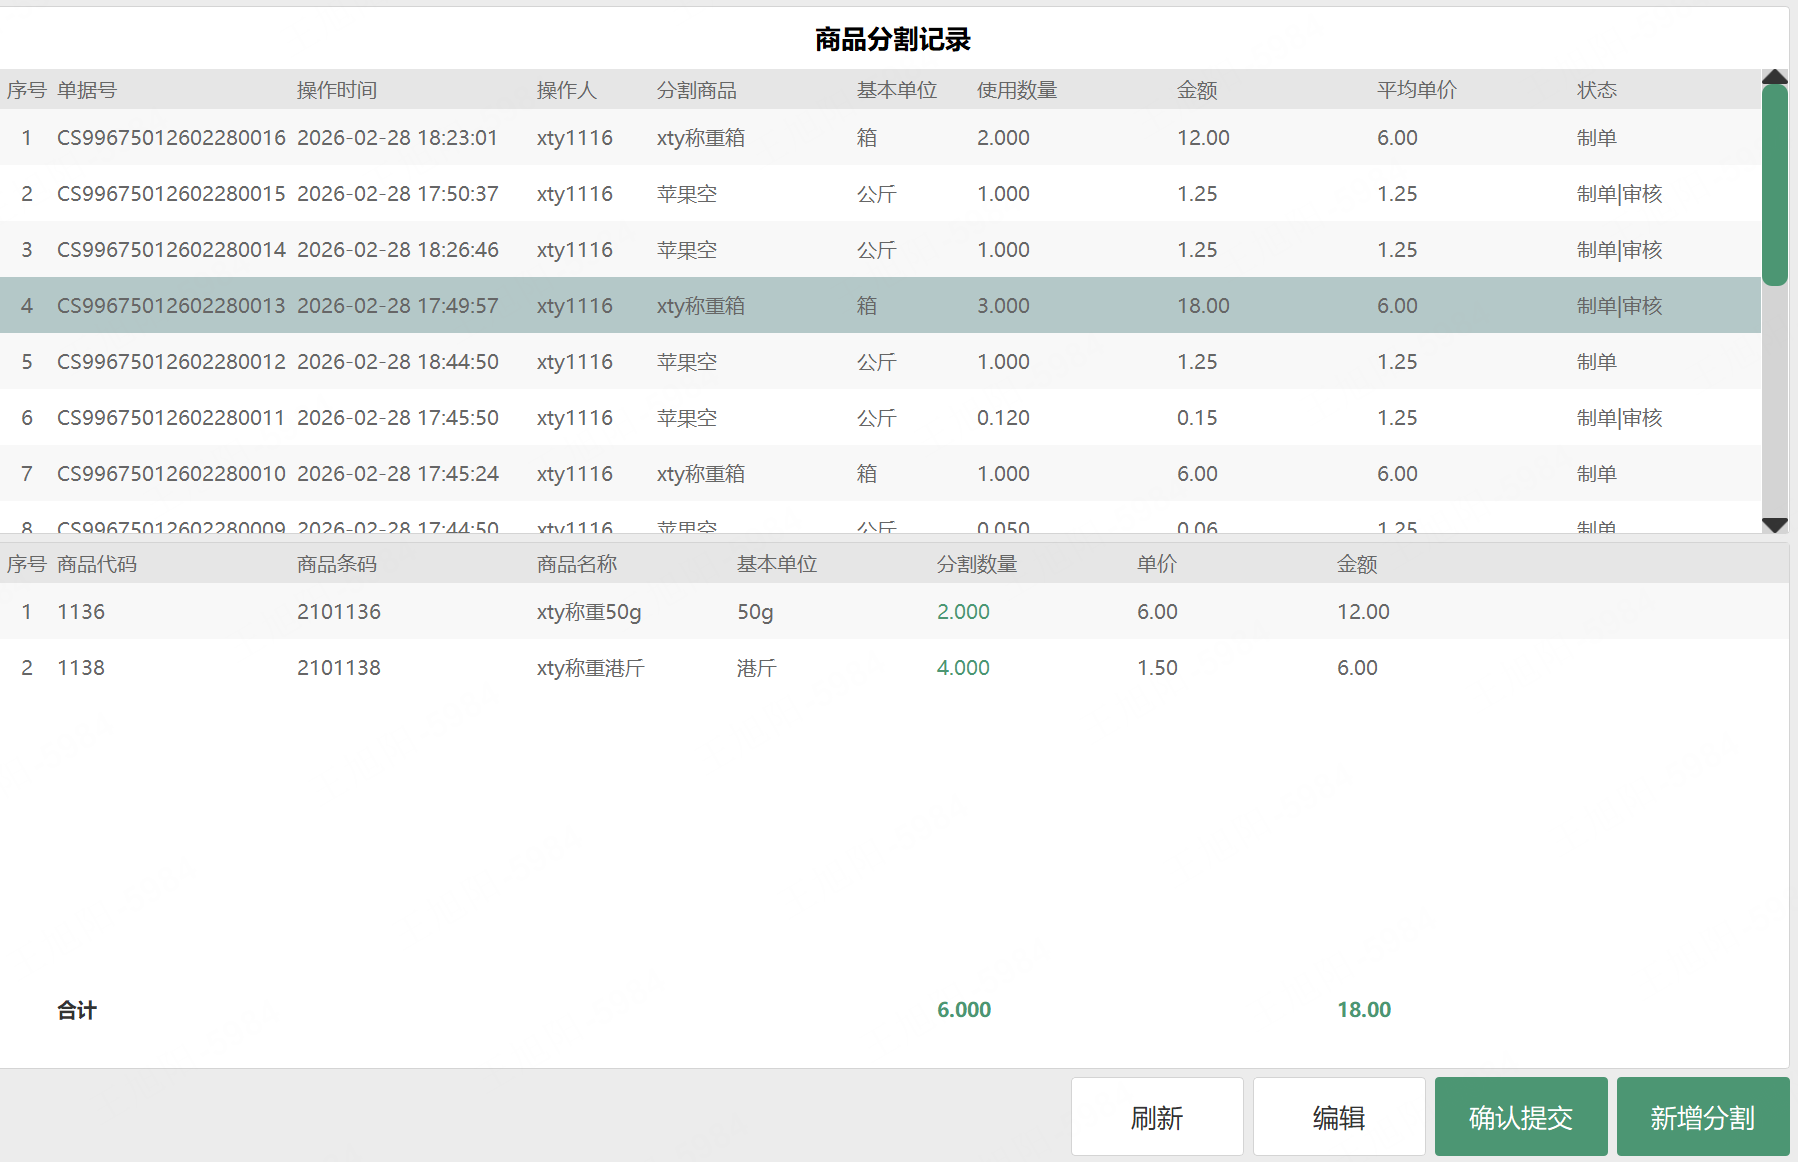The width and height of the screenshot is (1798, 1162).
Task: Open 新增分割 to add split
Action: (x=1702, y=1117)
